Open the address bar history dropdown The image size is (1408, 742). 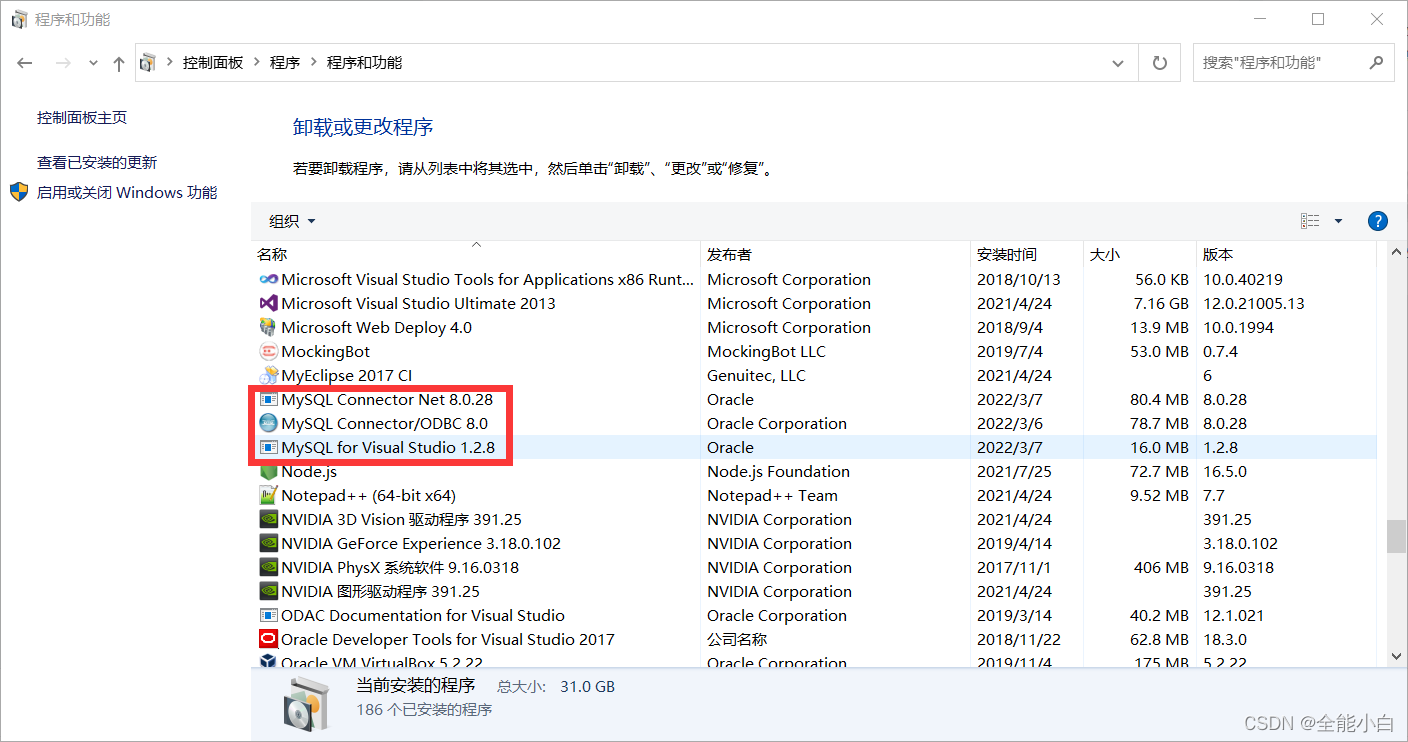pos(1118,62)
